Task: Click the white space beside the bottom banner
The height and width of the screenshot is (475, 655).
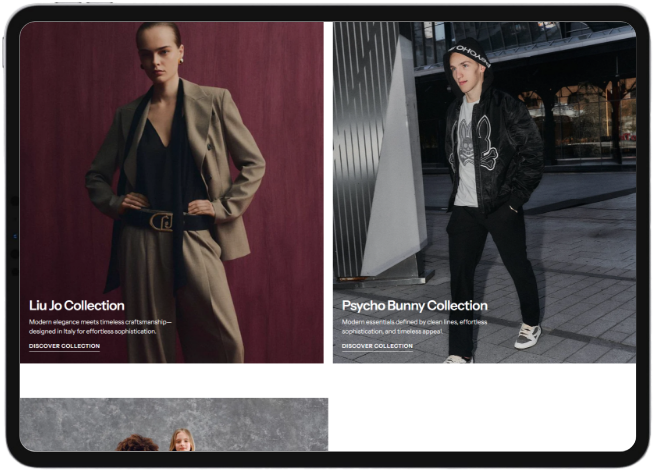Action: coord(480,422)
